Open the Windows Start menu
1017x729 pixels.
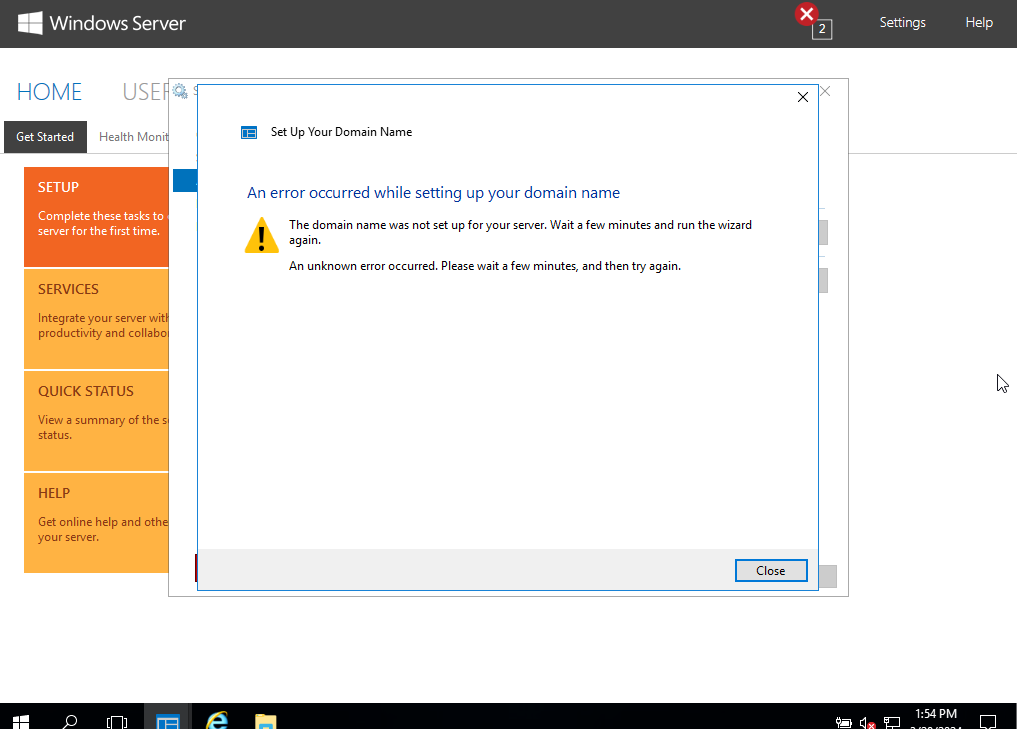pyautogui.click(x=21, y=721)
